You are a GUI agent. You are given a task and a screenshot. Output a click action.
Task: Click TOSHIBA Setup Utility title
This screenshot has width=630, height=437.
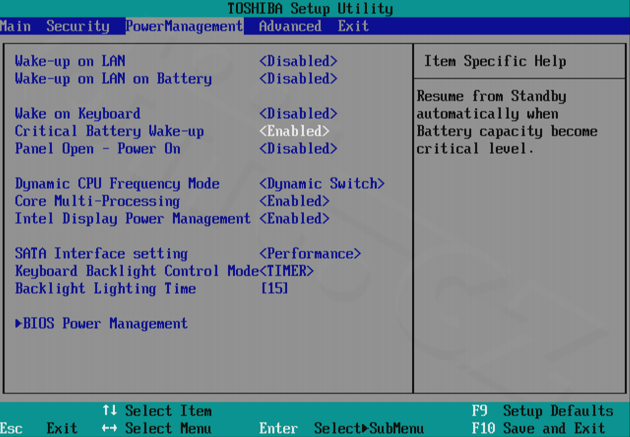(x=310, y=8)
